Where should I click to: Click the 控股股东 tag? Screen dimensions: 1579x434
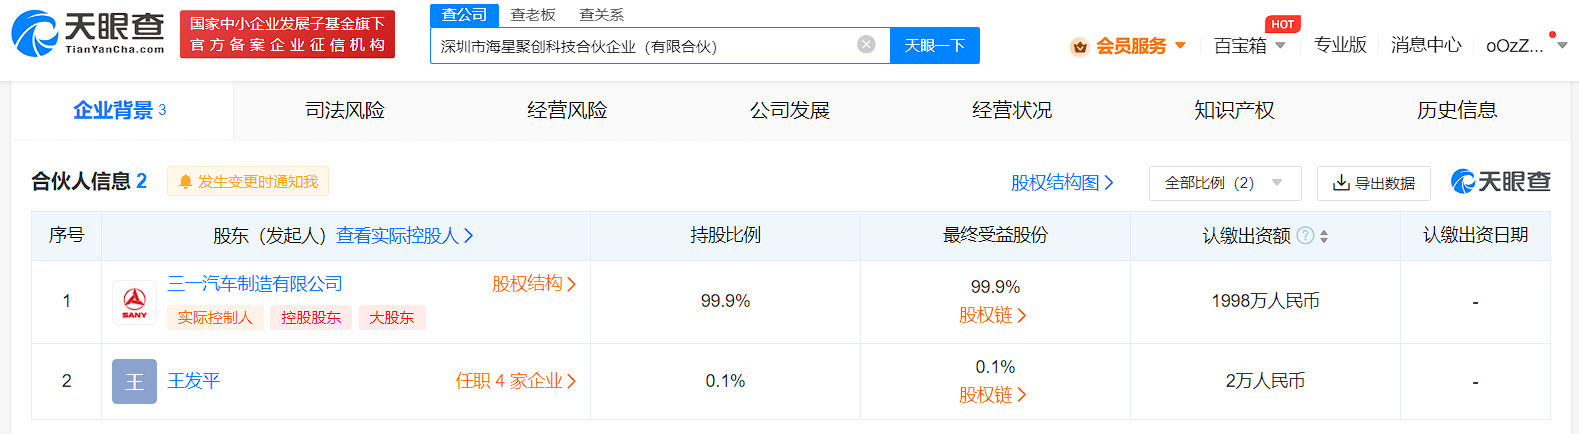coord(311,317)
